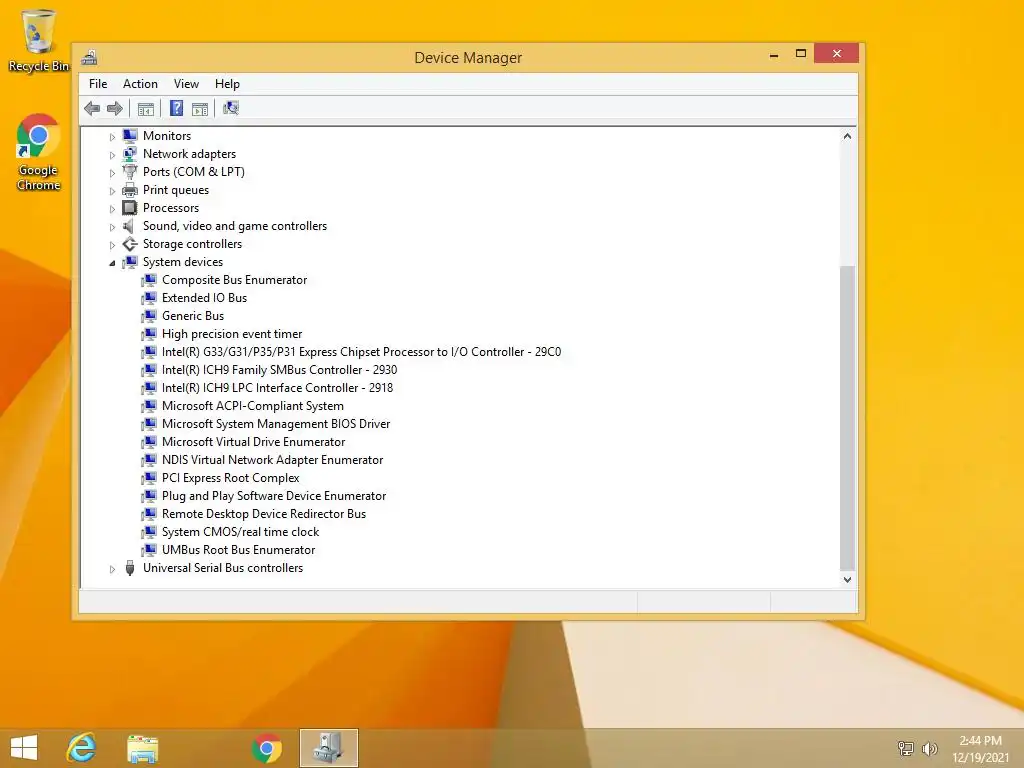Image resolution: width=1024 pixels, height=768 pixels.
Task: Collapse the System devices node
Action: (112, 263)
